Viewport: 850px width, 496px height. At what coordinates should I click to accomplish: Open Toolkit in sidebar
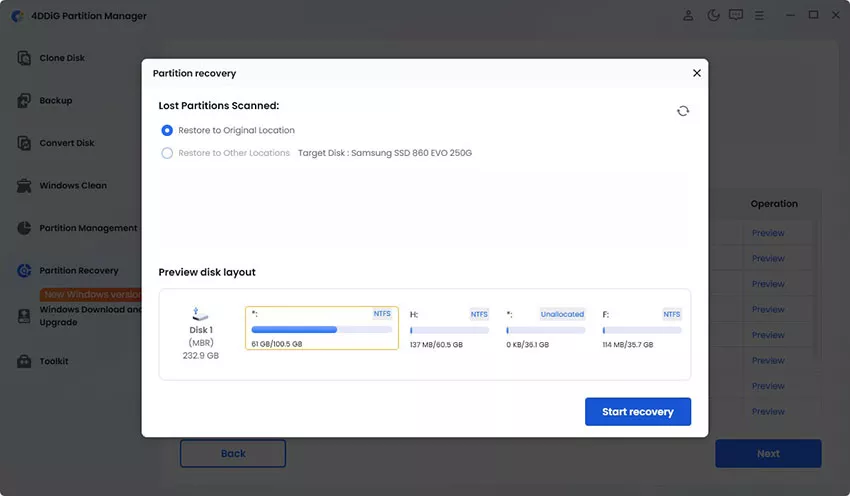click(54, 361)
